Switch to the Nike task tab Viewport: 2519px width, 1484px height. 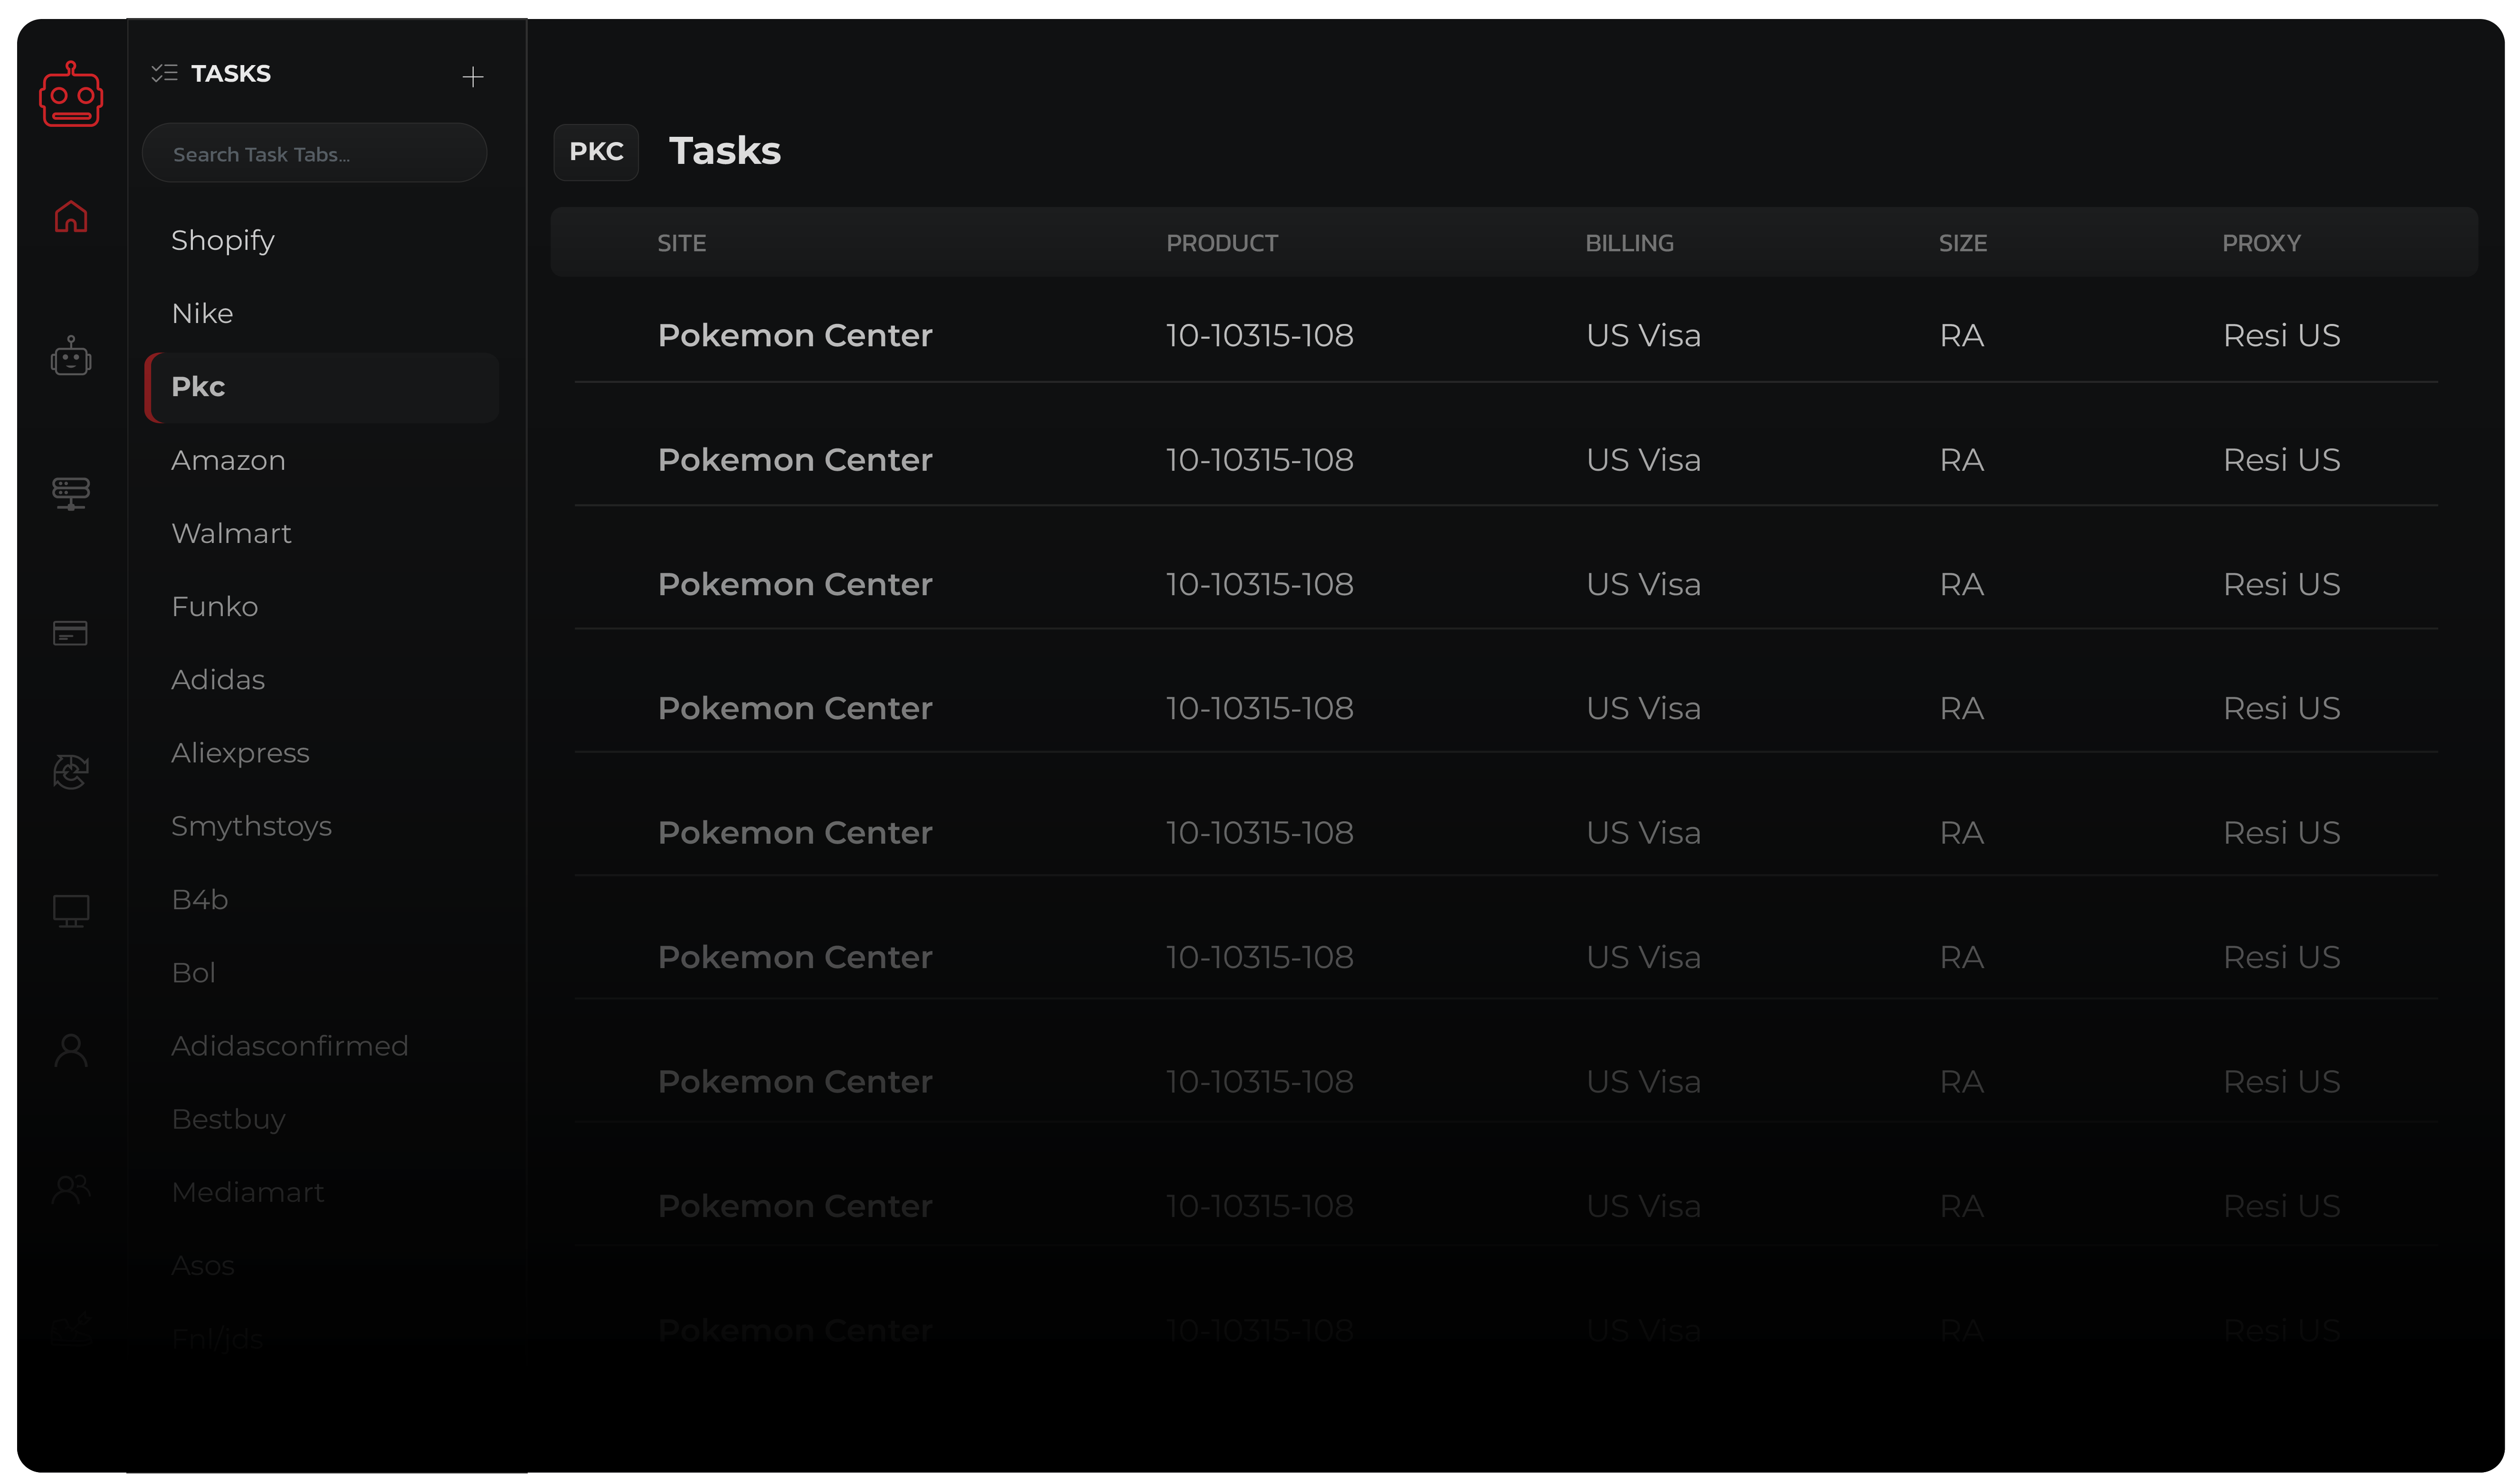point(202,313)
